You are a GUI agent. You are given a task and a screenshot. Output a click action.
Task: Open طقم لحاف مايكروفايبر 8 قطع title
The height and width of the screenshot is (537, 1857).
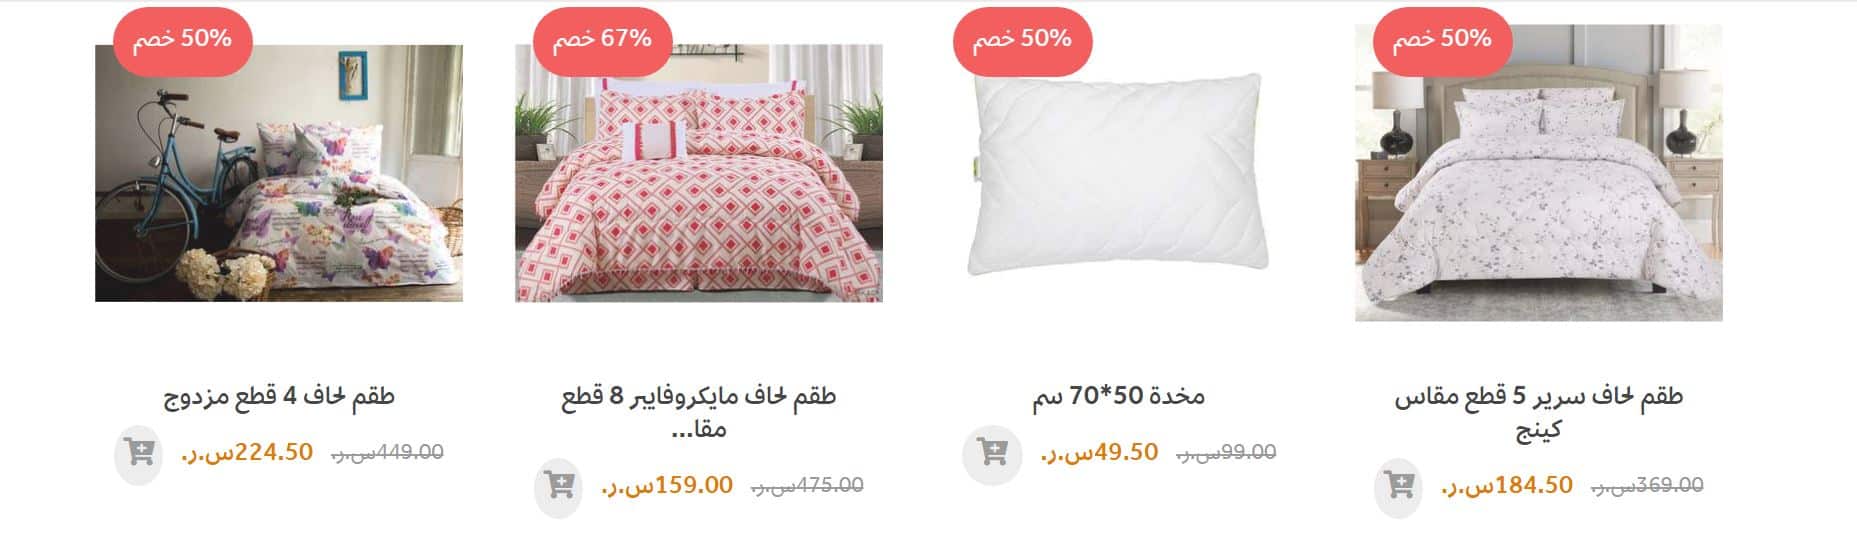[698, 412]
